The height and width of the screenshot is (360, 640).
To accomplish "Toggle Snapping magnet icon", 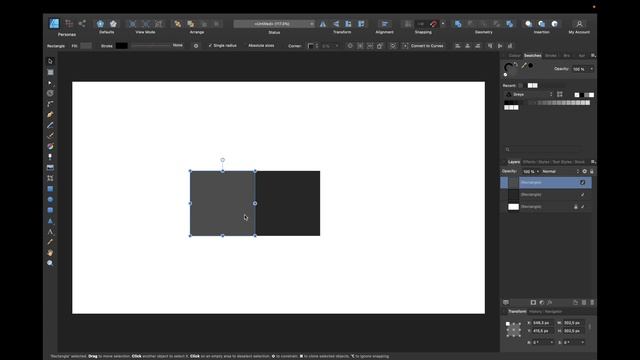I will click(433, 24).
